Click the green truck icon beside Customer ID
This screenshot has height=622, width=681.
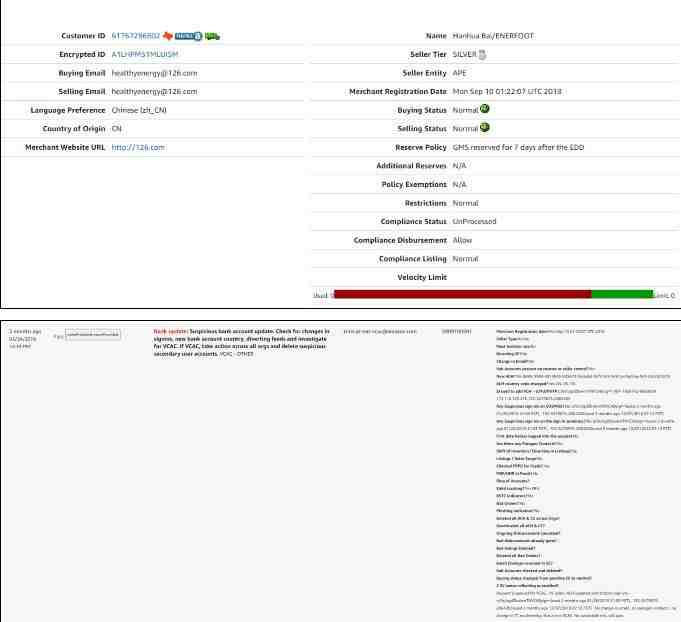pyautogui.click(x=213, y=36)
